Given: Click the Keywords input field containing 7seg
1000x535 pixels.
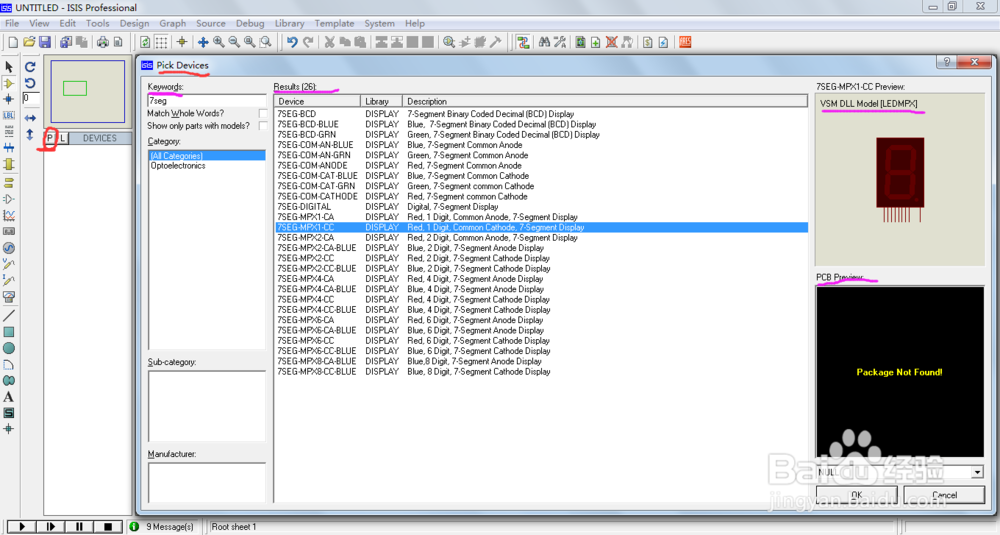Looking at the screenshot, I should [206, 101].
